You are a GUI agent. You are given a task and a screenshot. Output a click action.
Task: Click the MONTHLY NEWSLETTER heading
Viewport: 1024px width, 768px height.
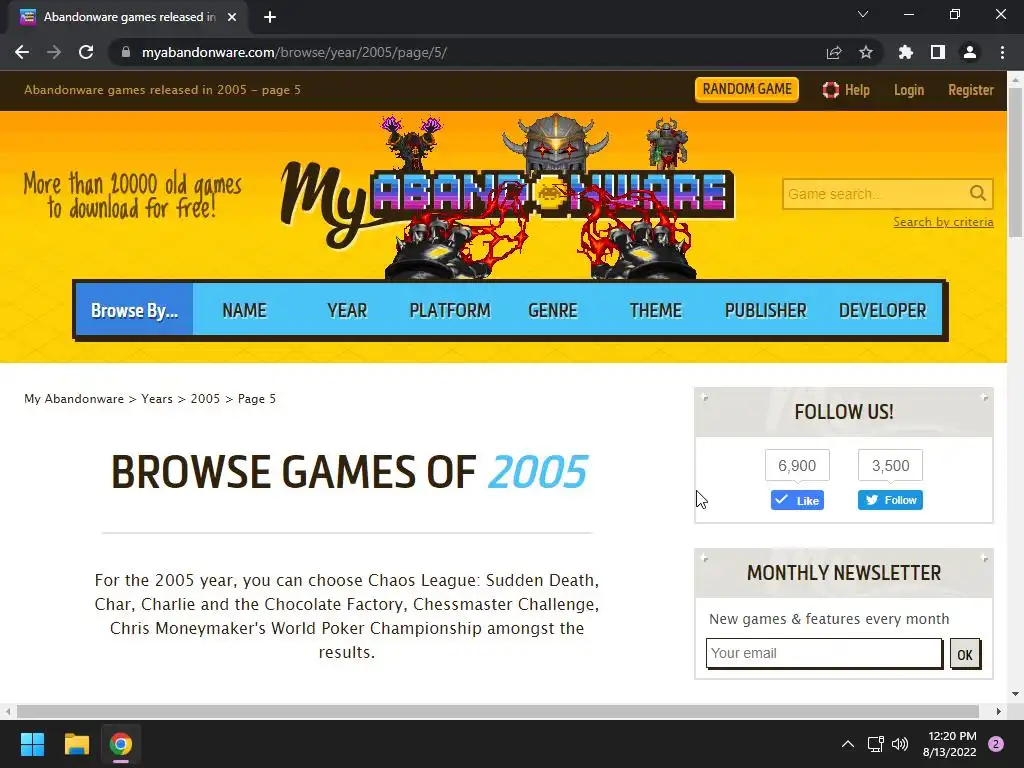[844, 573]
